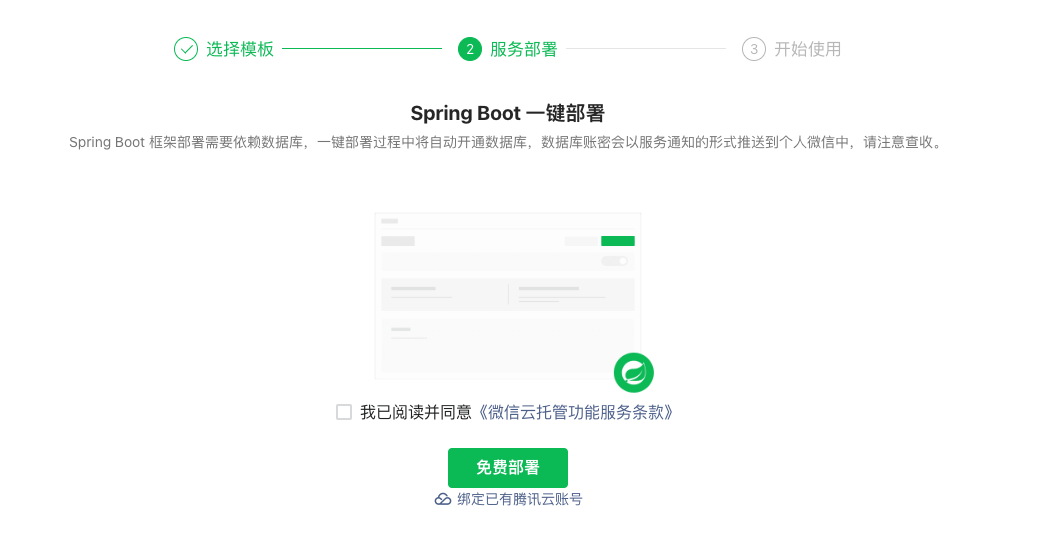Image resolution: width=1047 pixels, height=557 pixels.
Task: Click the cloud icon beside 绑定已有腾讯云账号
Action: [443, 499]
